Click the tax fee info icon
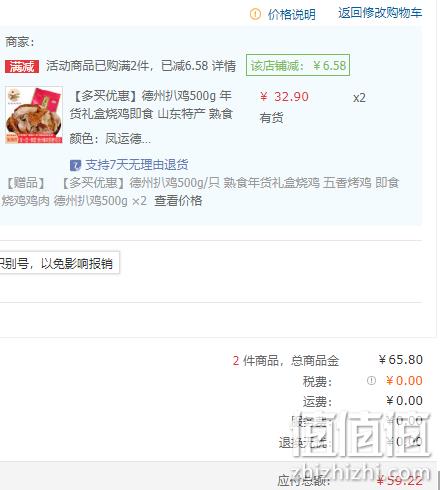The width and height of the screenshot is (440, 490). pos(371,381)
